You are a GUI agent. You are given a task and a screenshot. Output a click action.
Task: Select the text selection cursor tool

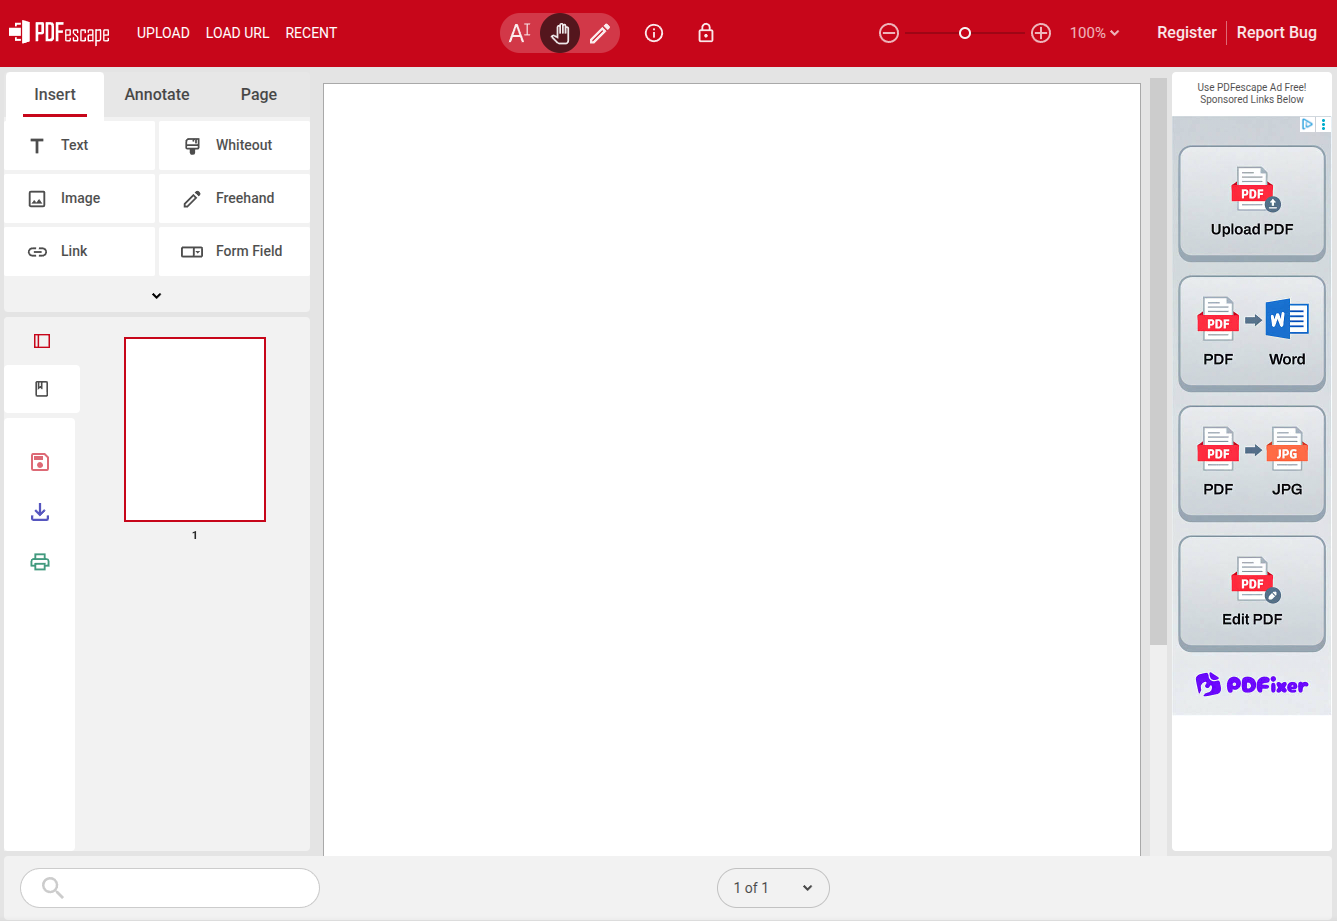pos(520,33)
